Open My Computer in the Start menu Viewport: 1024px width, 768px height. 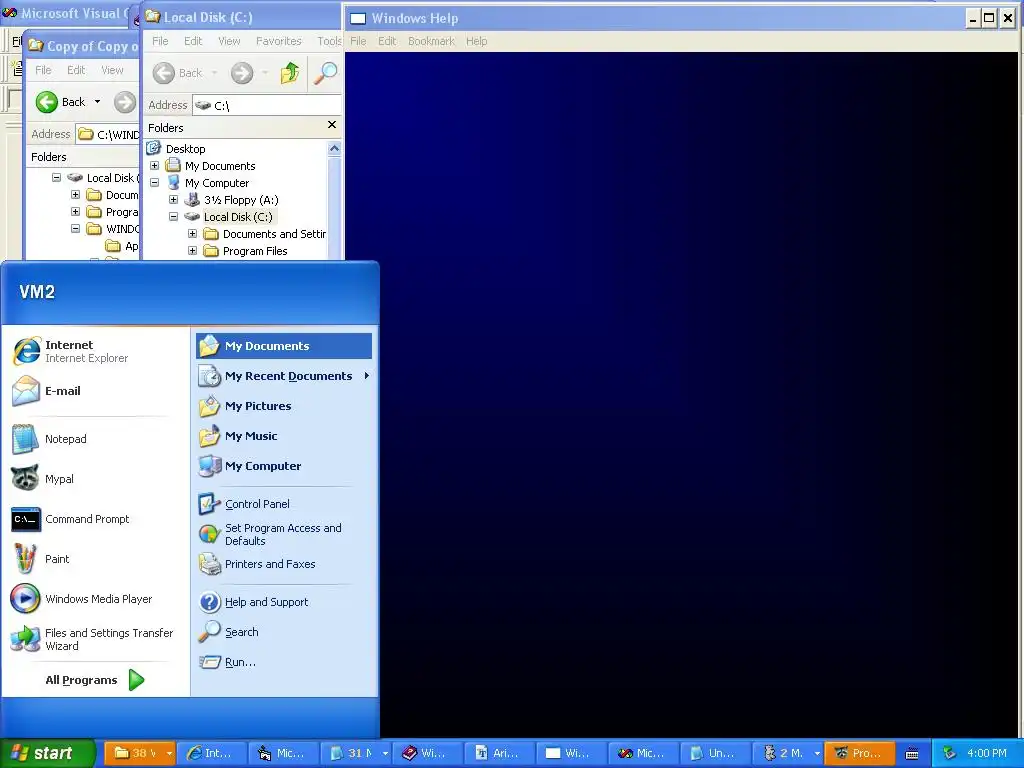click(283, 466)
